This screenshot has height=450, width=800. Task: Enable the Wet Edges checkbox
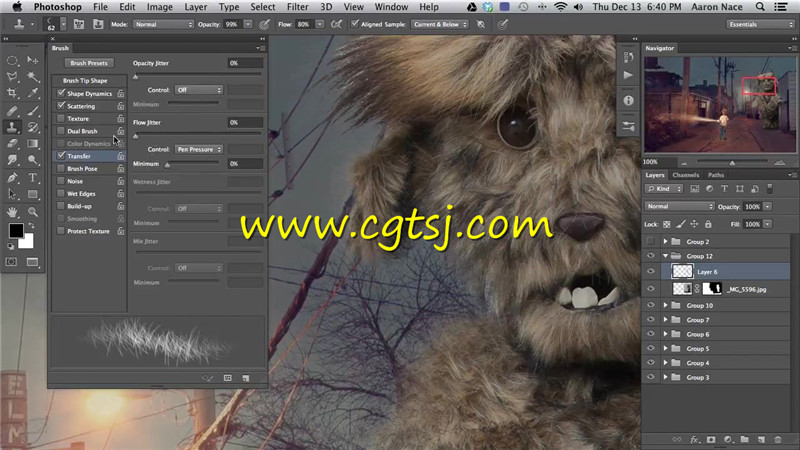tap(61, 194)
